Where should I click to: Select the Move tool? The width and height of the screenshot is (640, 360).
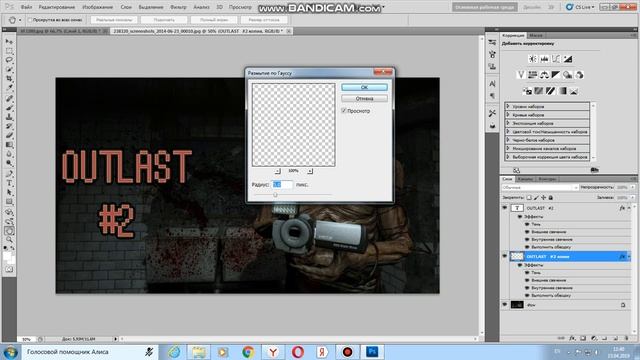click(9, 42)
